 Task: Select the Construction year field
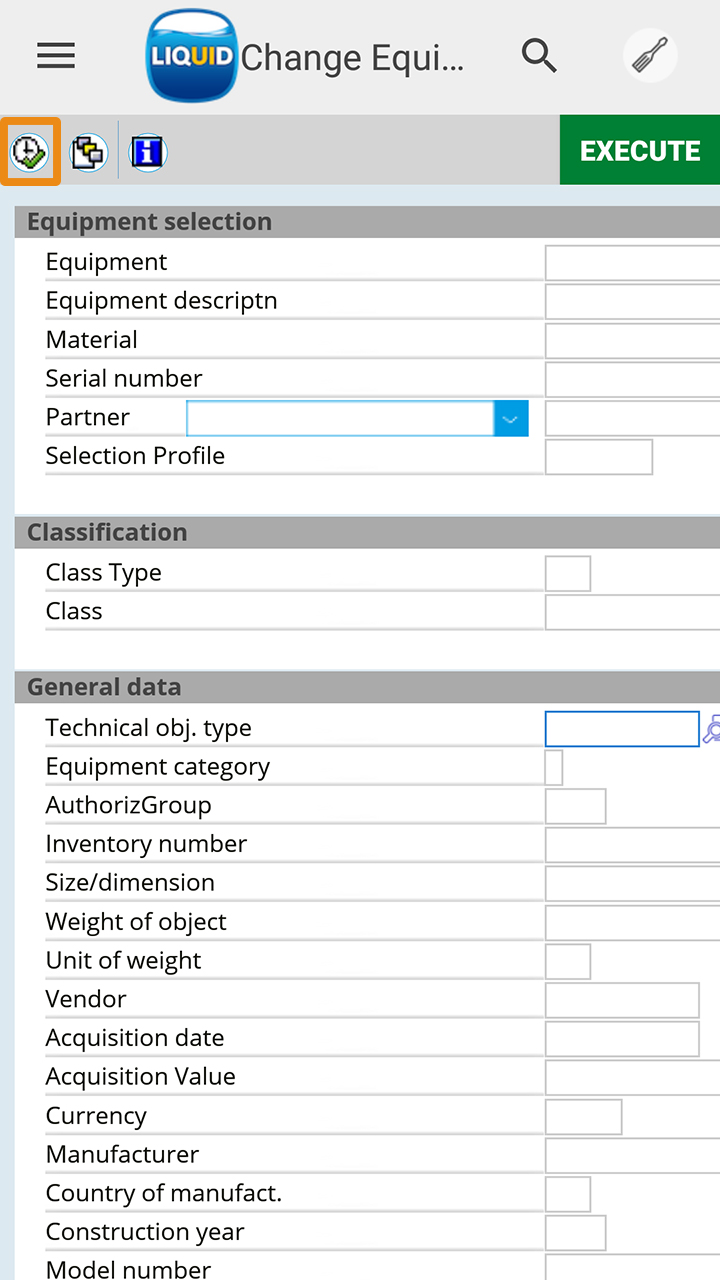click(x=575, y=1233)
